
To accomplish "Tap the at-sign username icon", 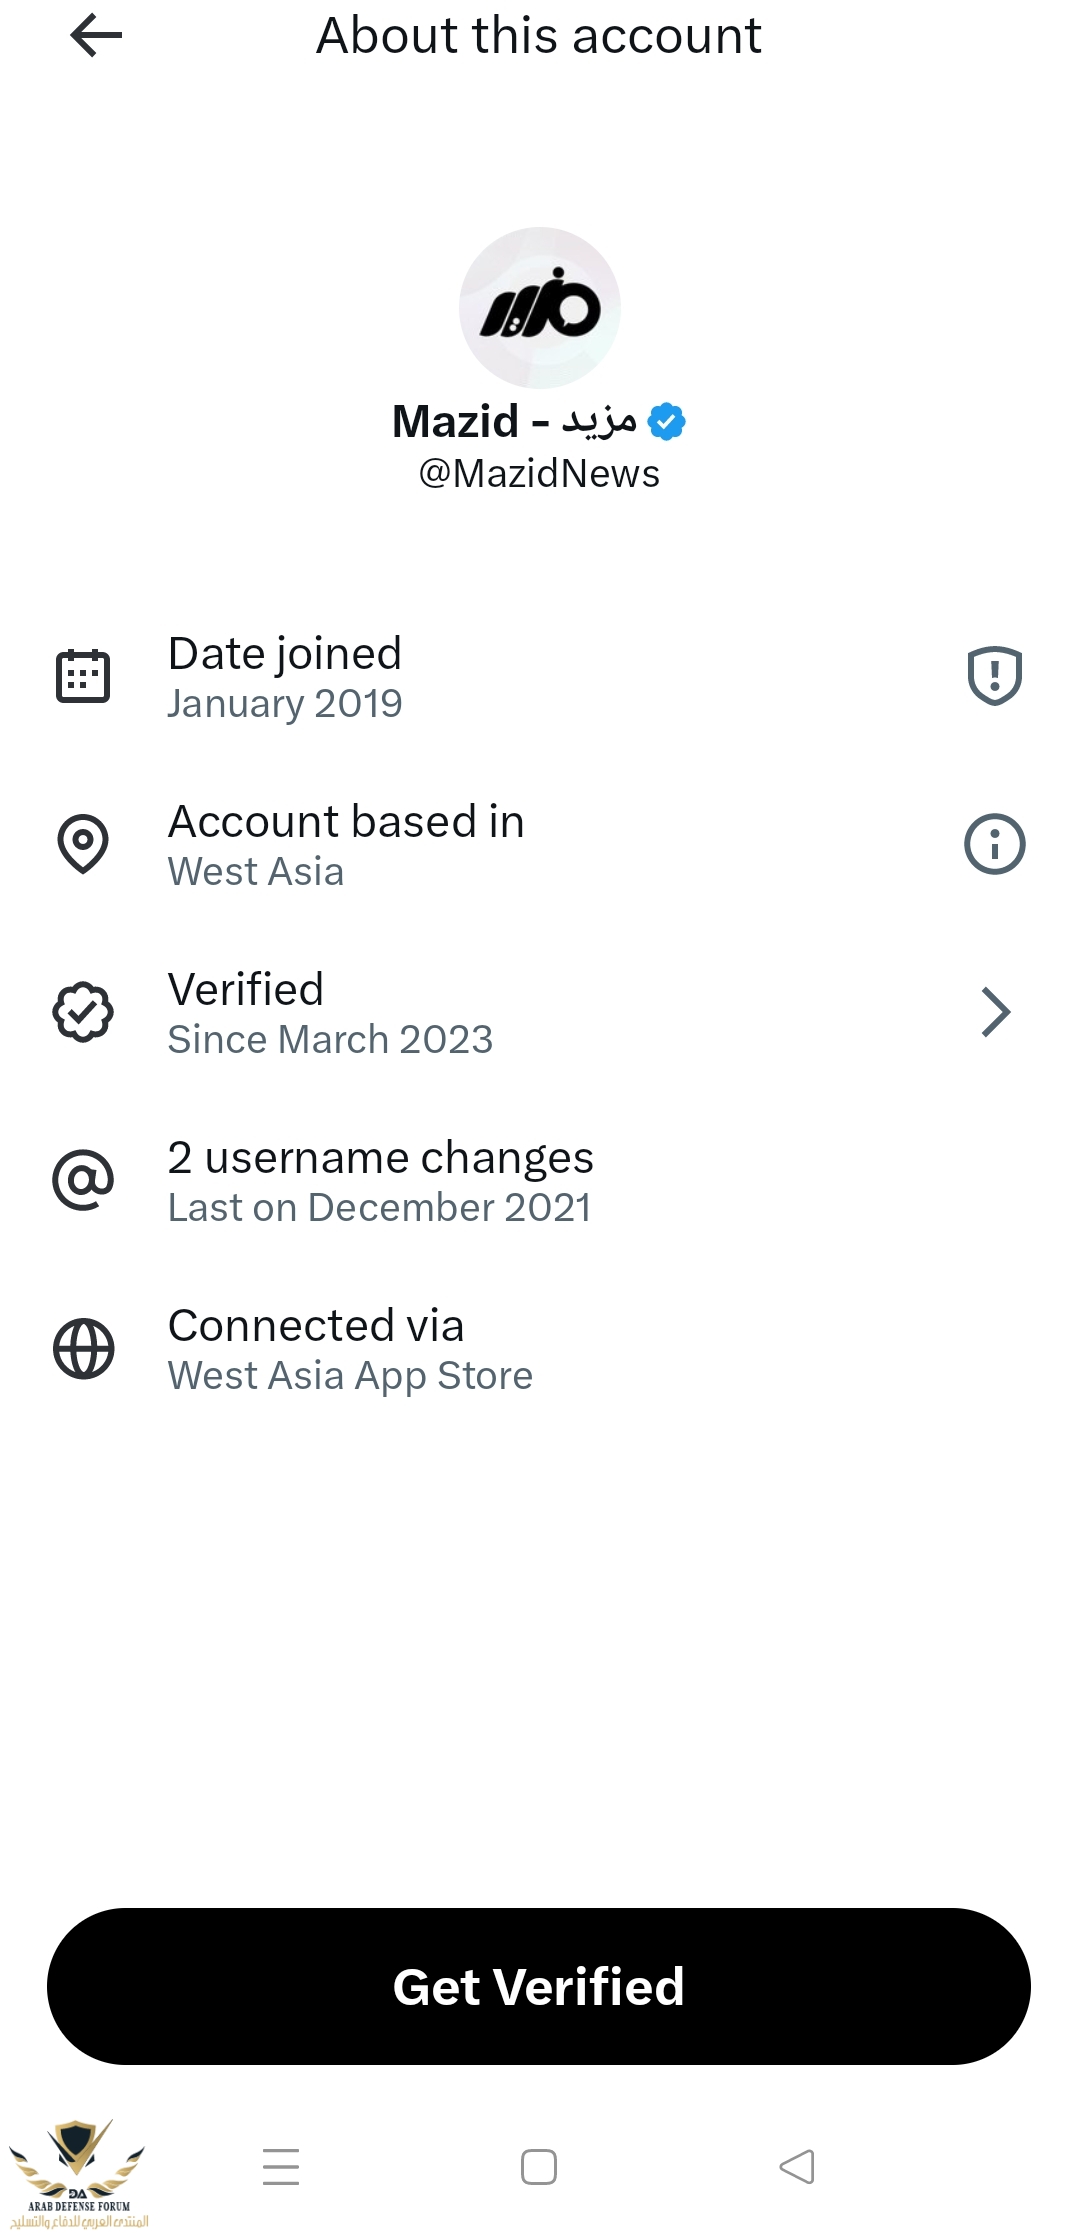I will pos(83,1180).
